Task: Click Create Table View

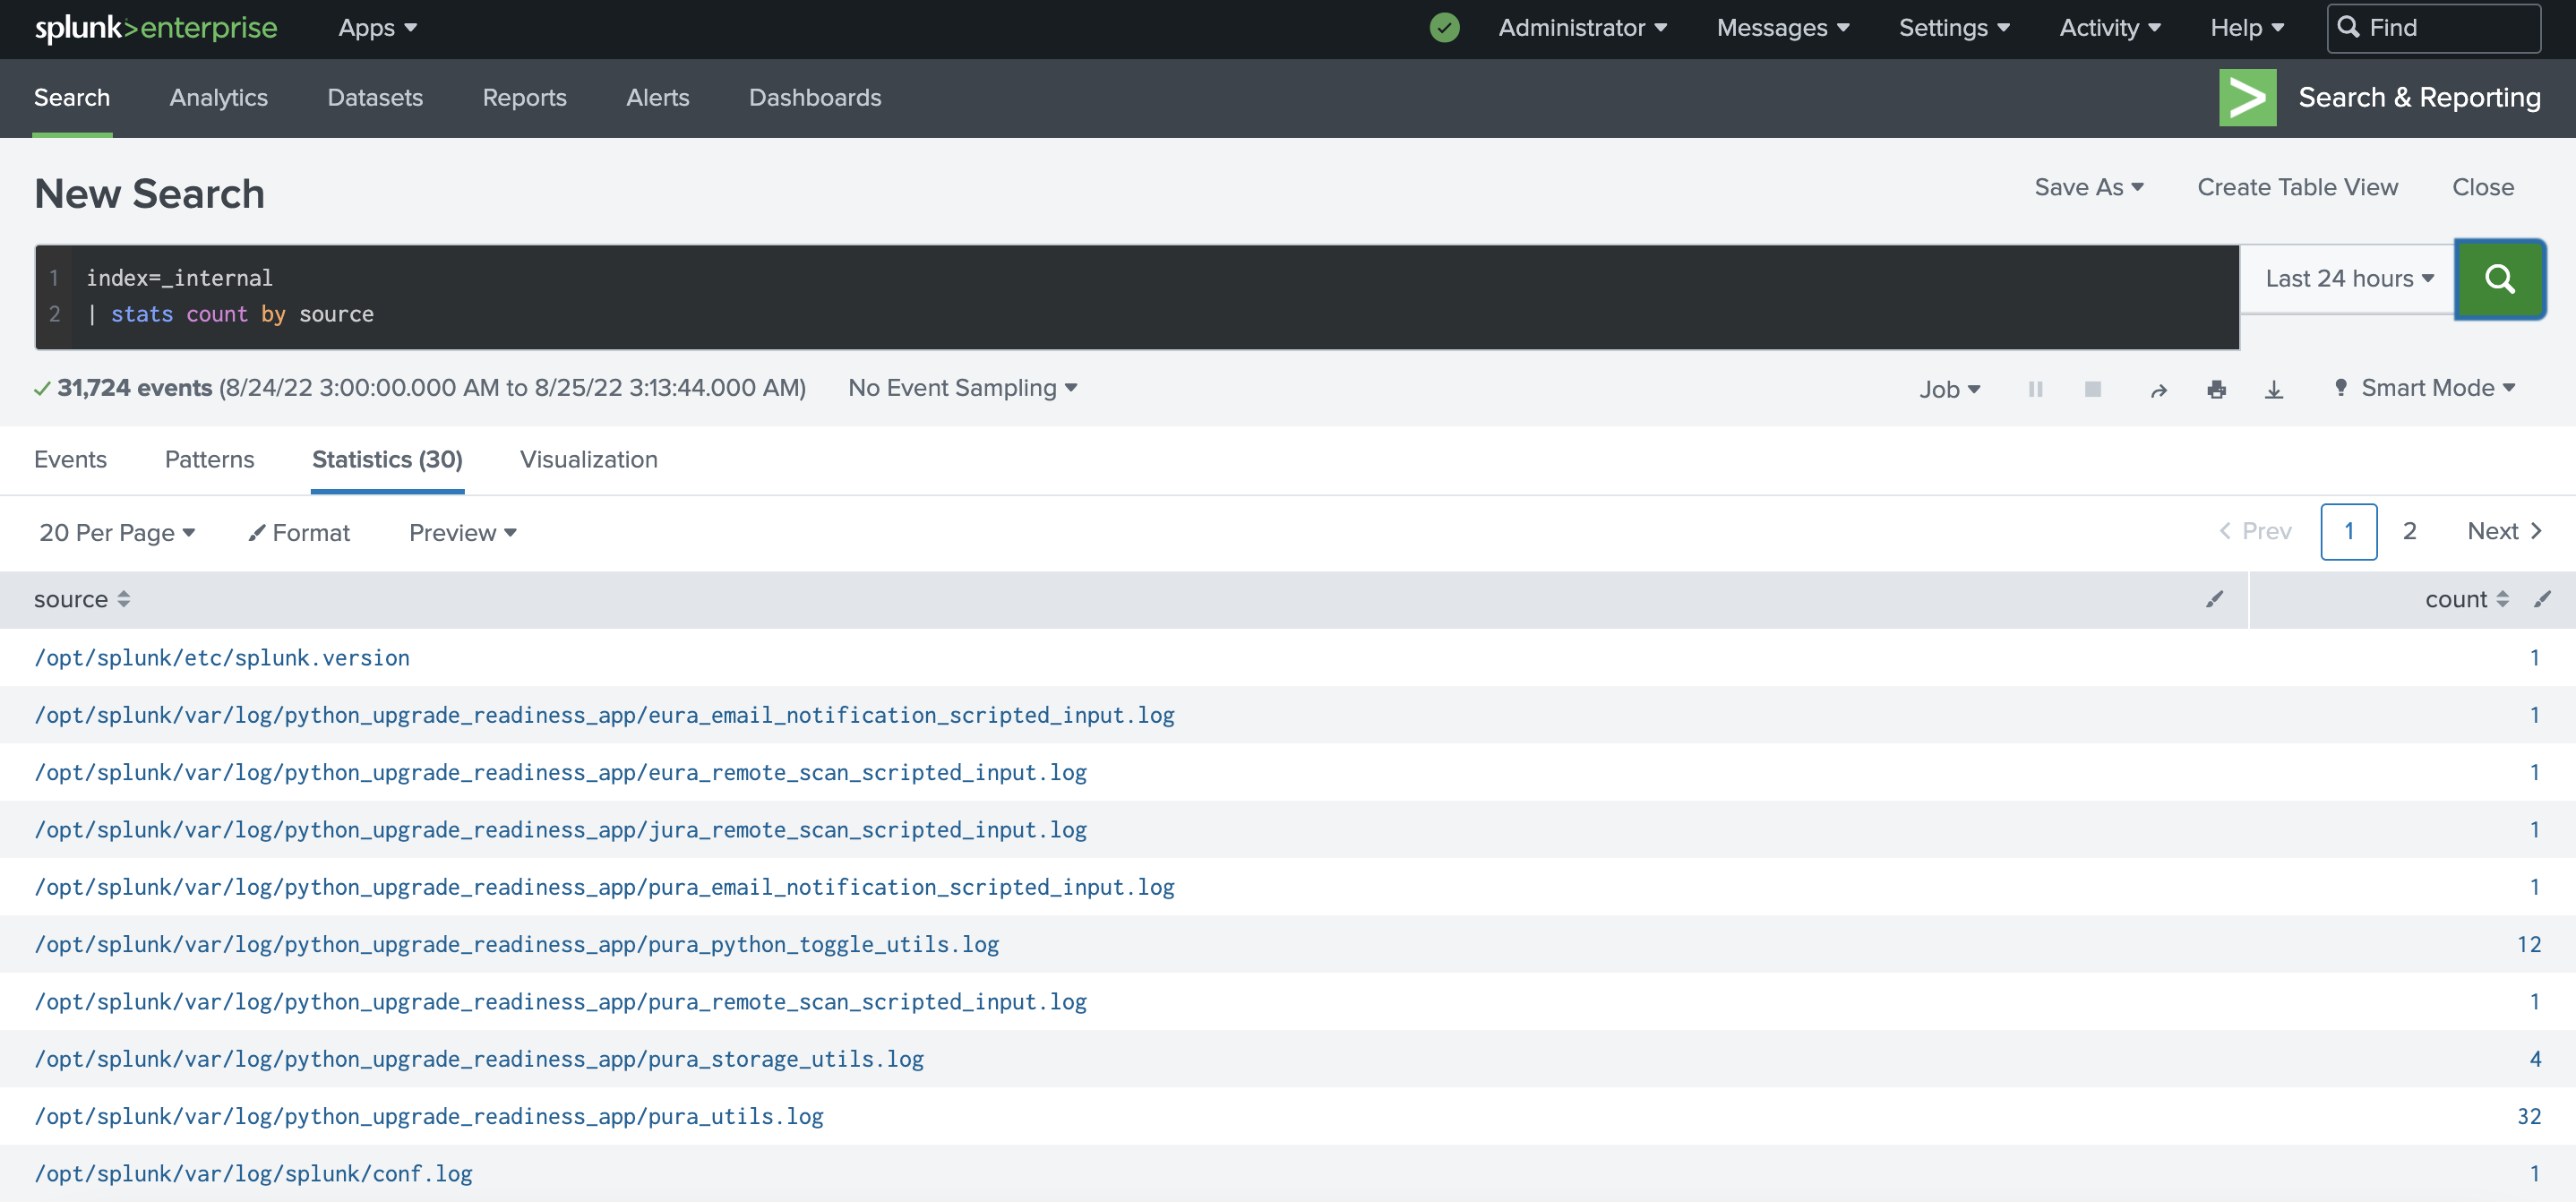Action: [2297, 187]
